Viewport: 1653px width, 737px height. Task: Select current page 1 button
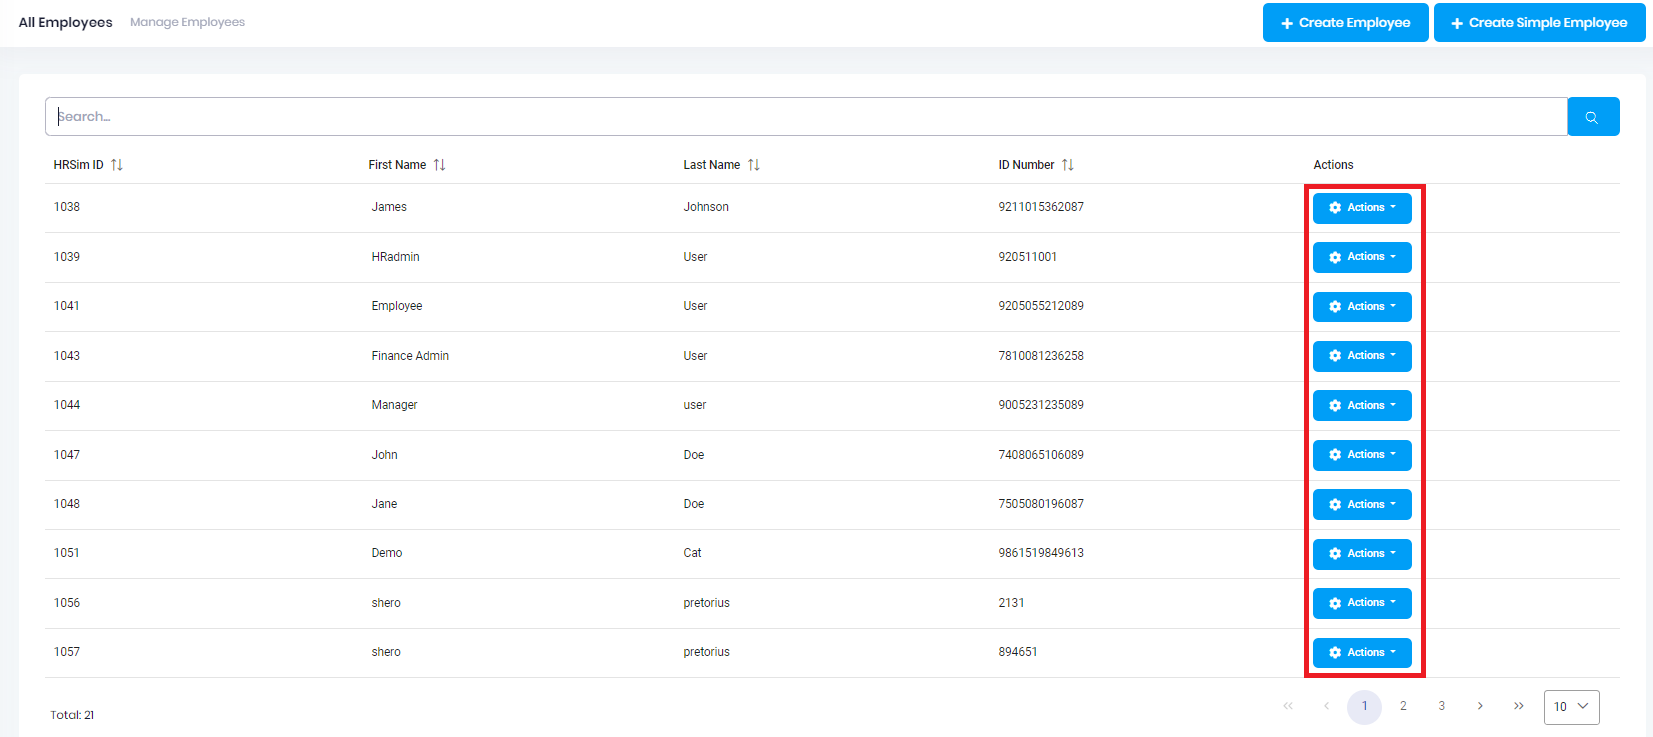[1364, 706]
